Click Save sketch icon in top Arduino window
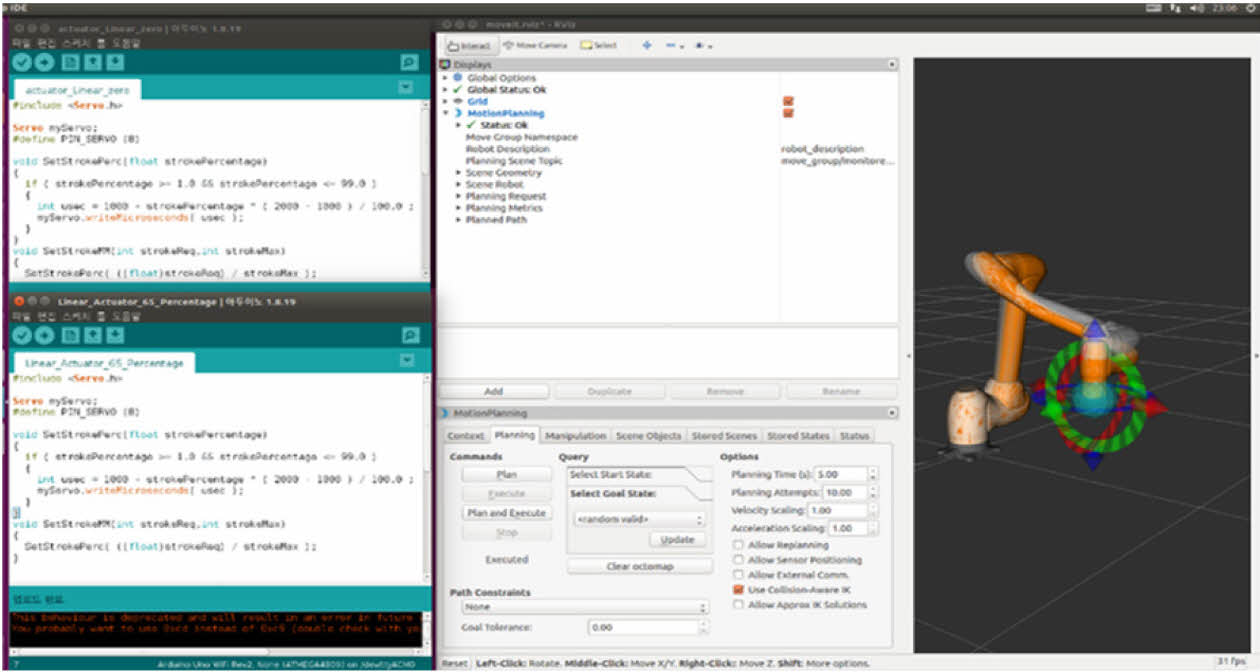The width and height of the screenshot is (1260, 672). [116, 62]
